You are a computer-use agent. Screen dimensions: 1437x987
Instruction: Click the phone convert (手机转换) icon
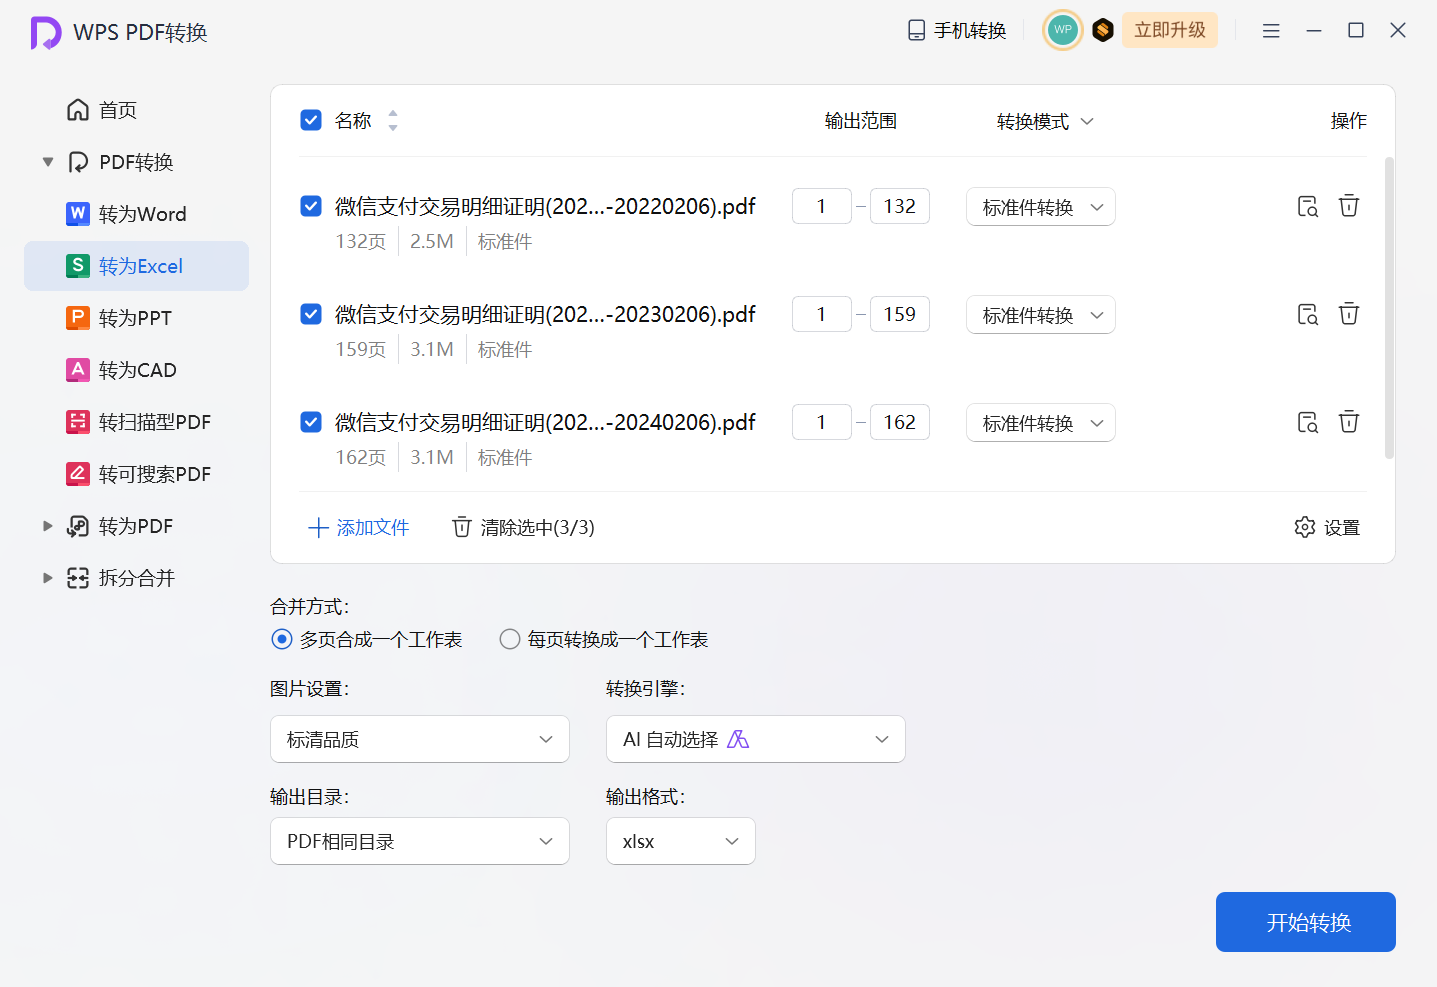[x=916, y=30]
